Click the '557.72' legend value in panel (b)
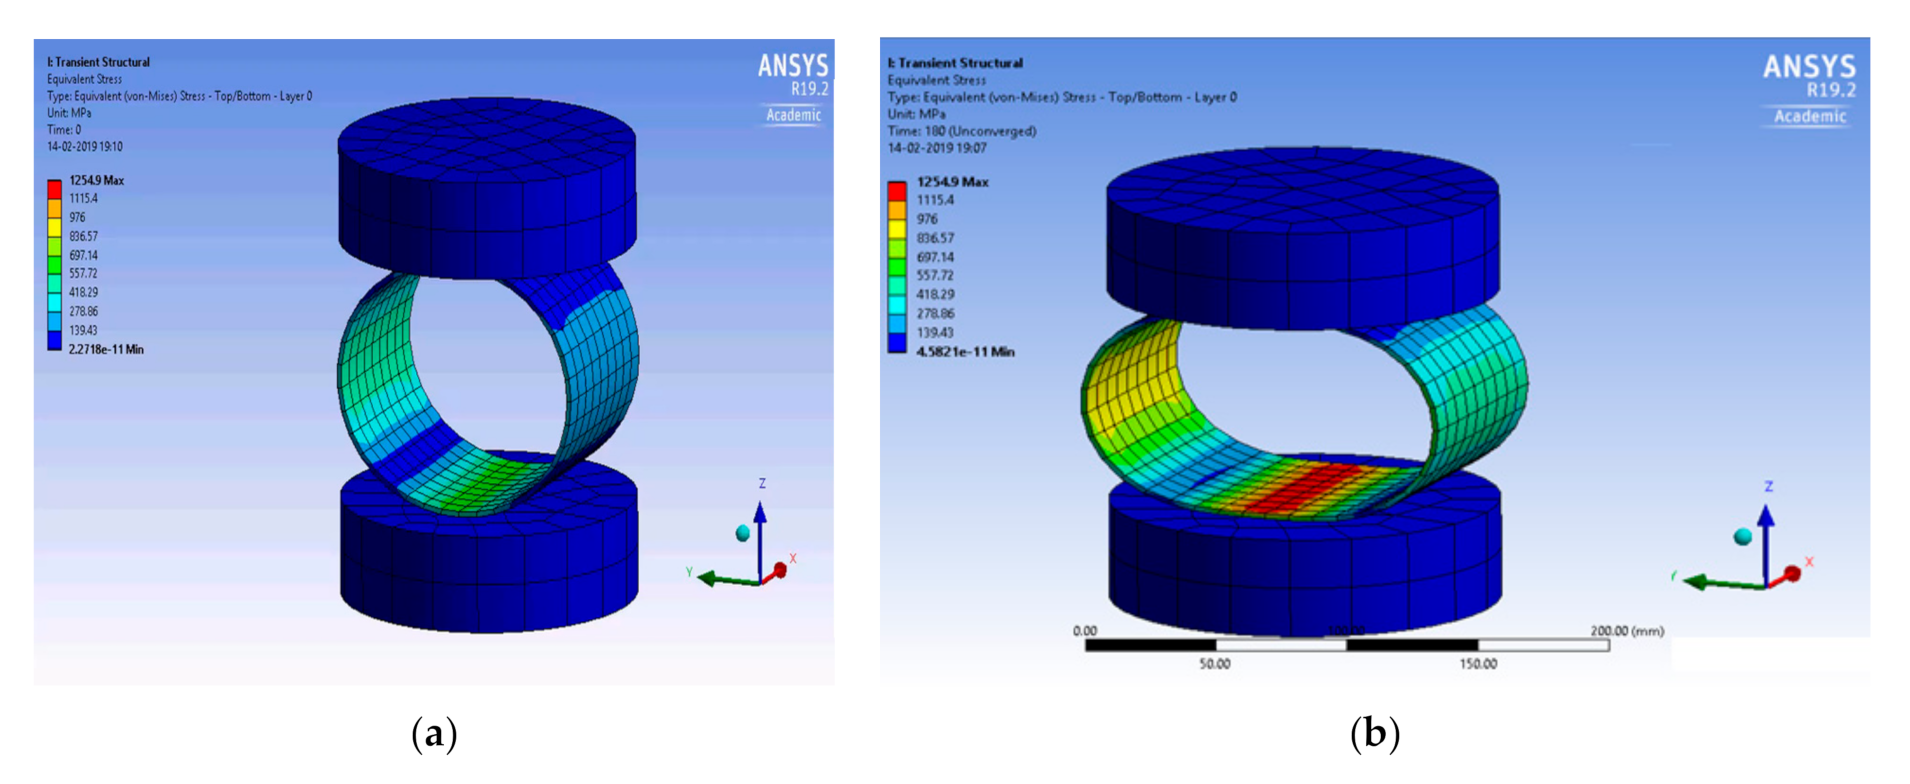 click(935, 276)
